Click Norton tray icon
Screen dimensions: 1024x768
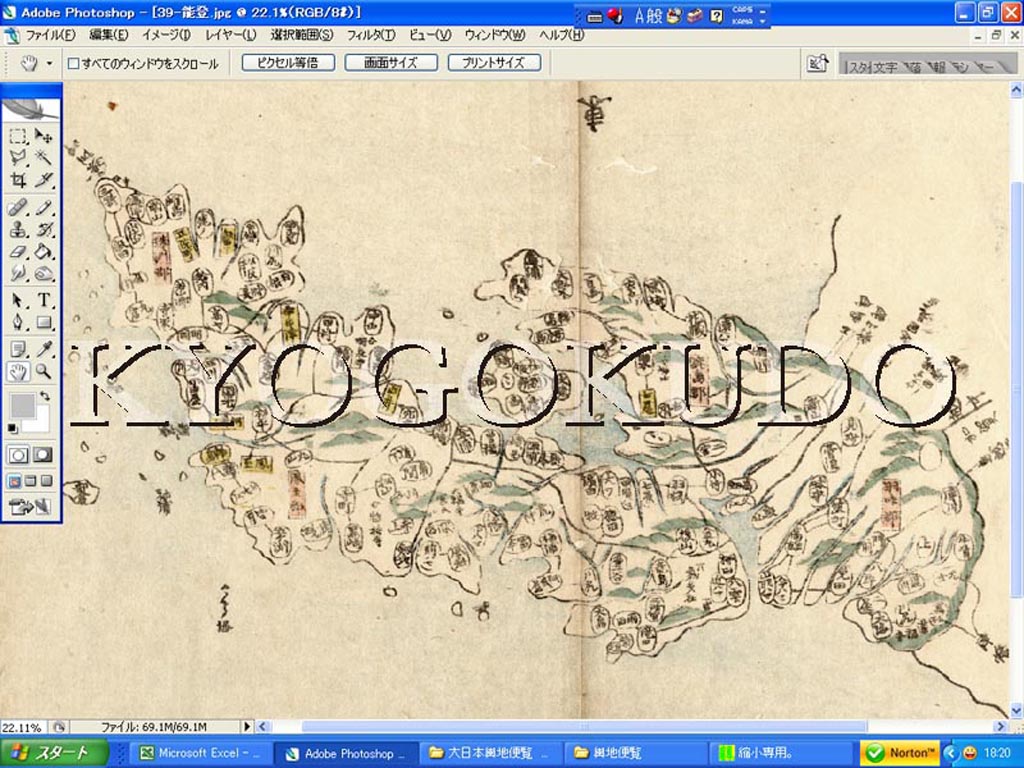pyautogui.click(x=900, y=753)
